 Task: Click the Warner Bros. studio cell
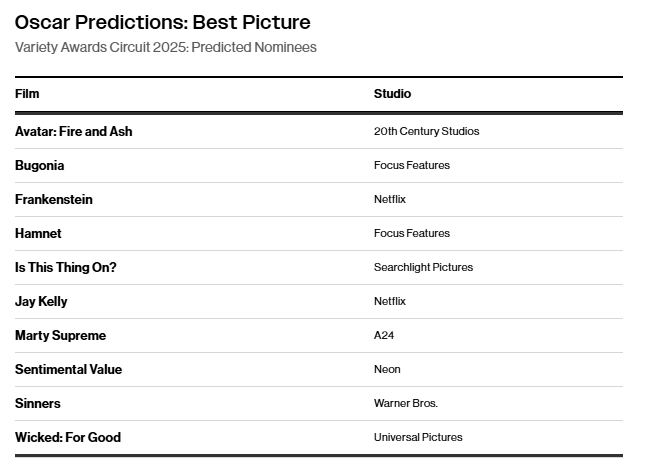[406, 404]
